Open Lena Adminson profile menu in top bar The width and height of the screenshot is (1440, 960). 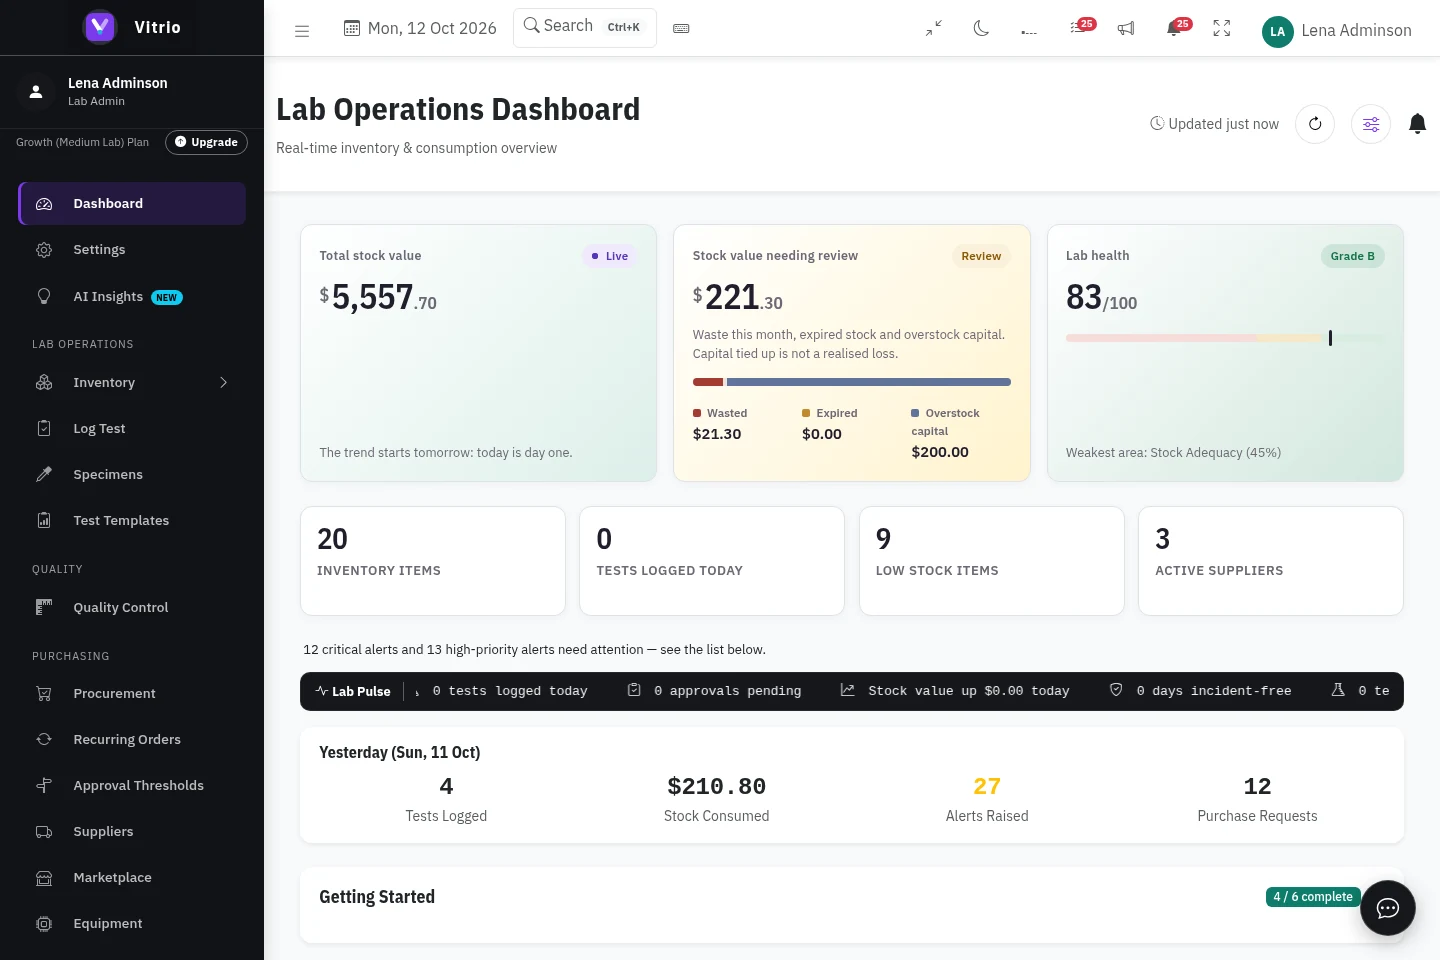[x=1337, y=31]
